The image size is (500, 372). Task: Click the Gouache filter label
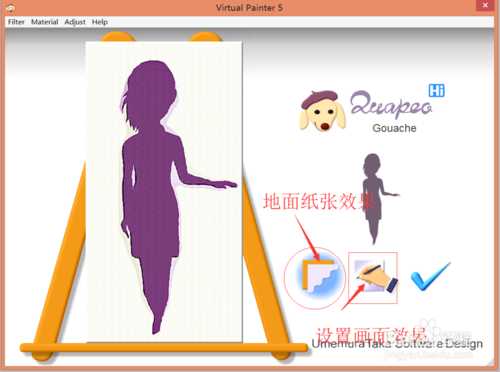click(x=394, y=128)
